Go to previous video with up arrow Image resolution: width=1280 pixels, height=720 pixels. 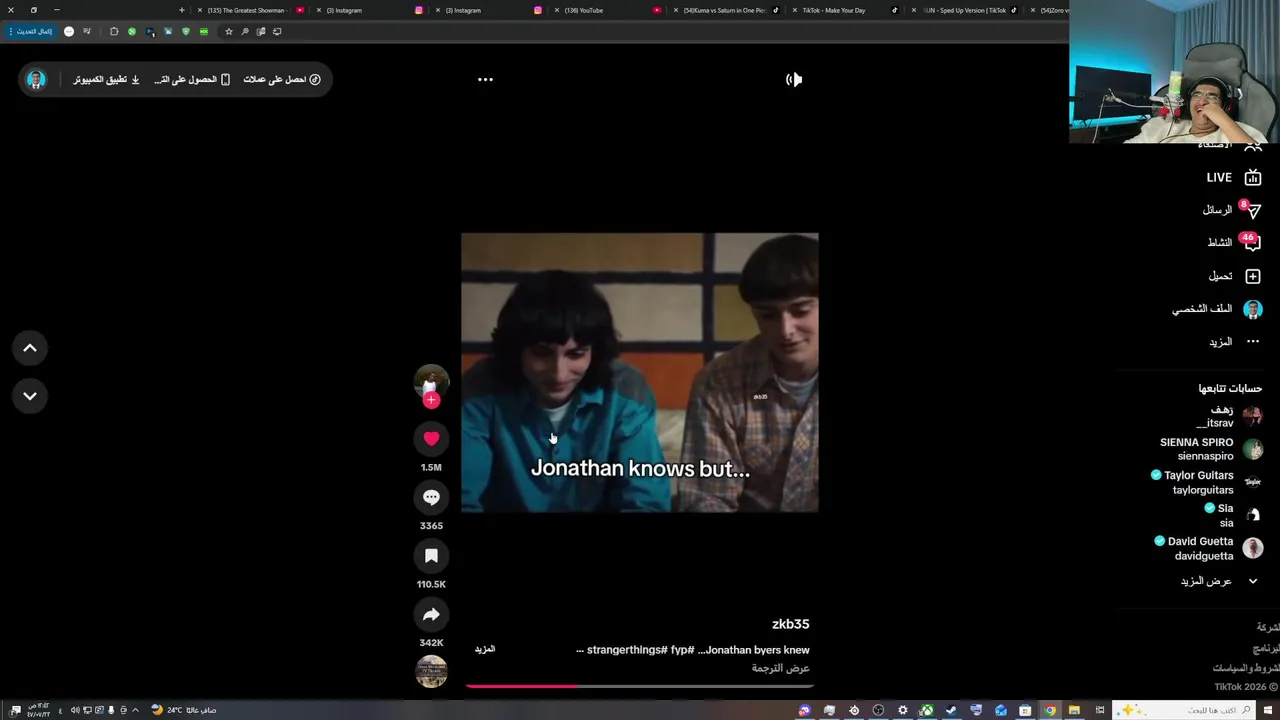click(x=30, y=348)
